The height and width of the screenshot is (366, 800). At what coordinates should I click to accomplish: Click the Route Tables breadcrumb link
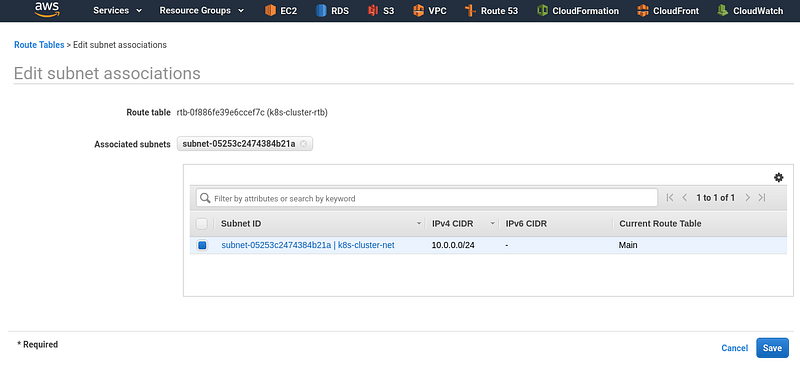39,45
